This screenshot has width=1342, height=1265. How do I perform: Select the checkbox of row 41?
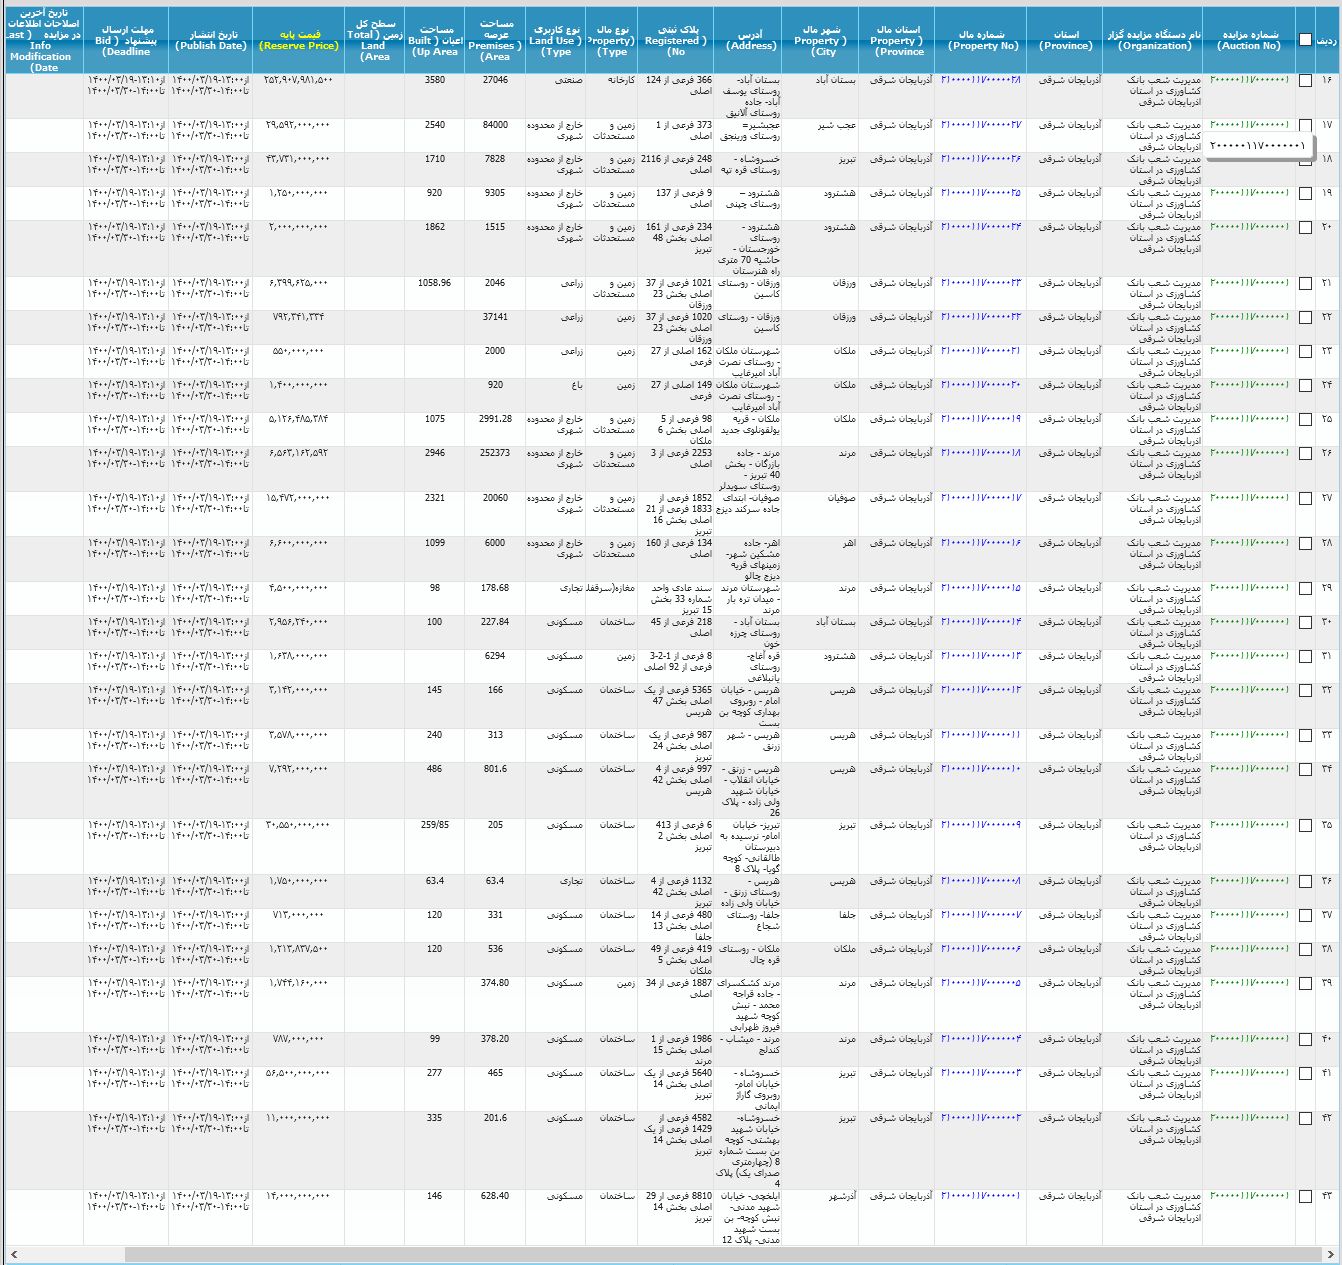[x=1305, y=1074]
